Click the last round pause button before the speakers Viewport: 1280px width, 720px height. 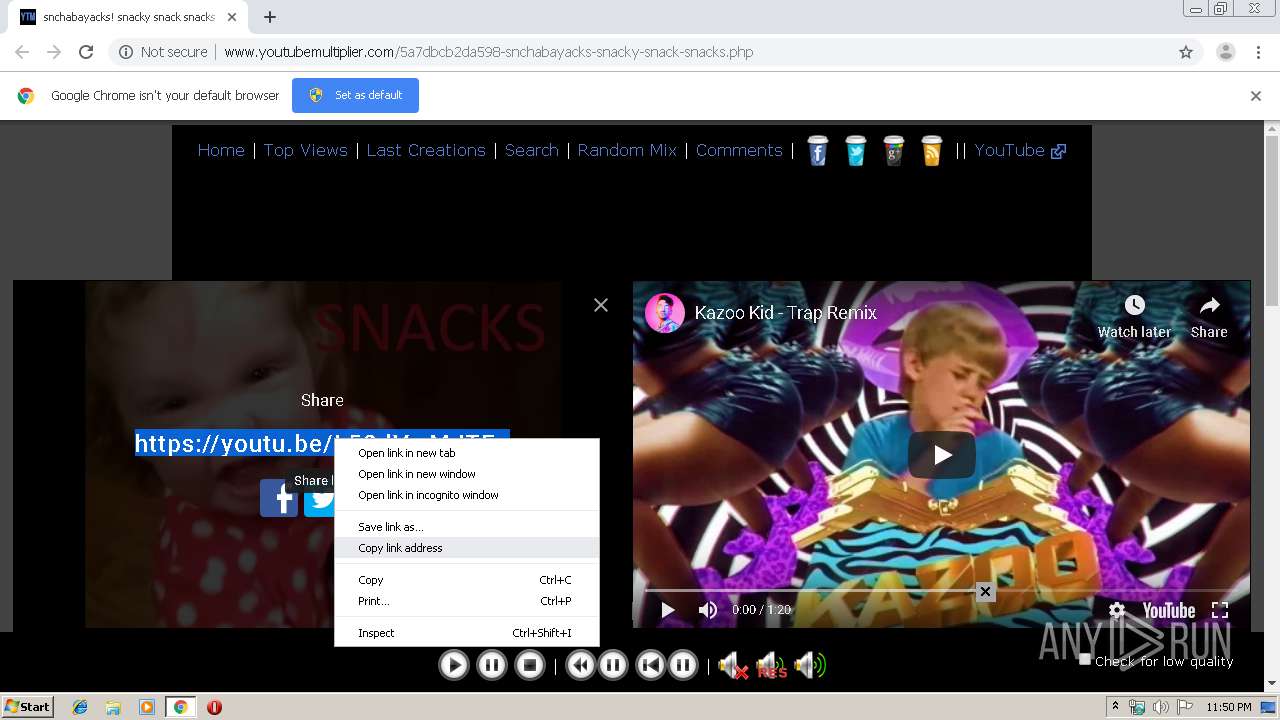coord(683,665)
